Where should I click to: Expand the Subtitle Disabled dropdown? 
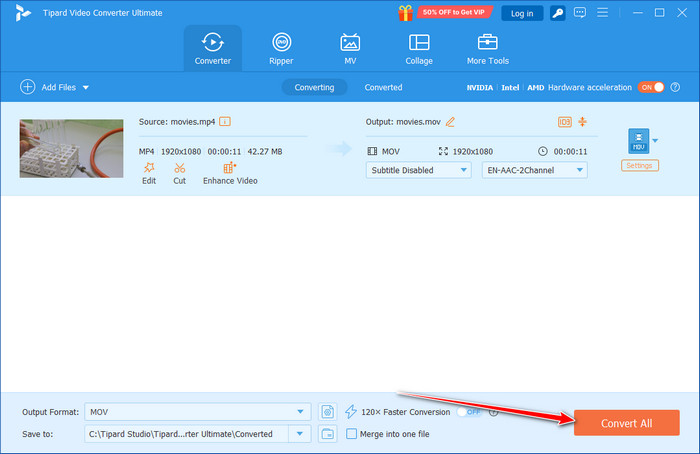pyautogui.click(x=419, y=170)
